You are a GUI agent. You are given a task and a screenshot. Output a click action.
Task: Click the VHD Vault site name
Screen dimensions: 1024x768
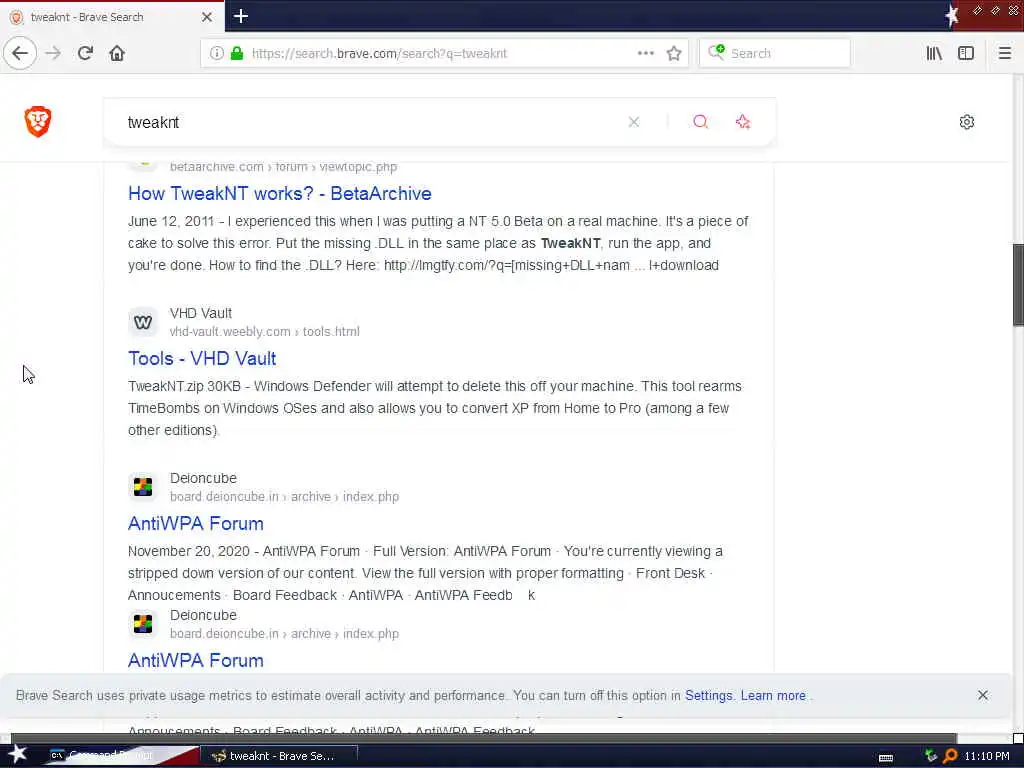tap(200, 313)
